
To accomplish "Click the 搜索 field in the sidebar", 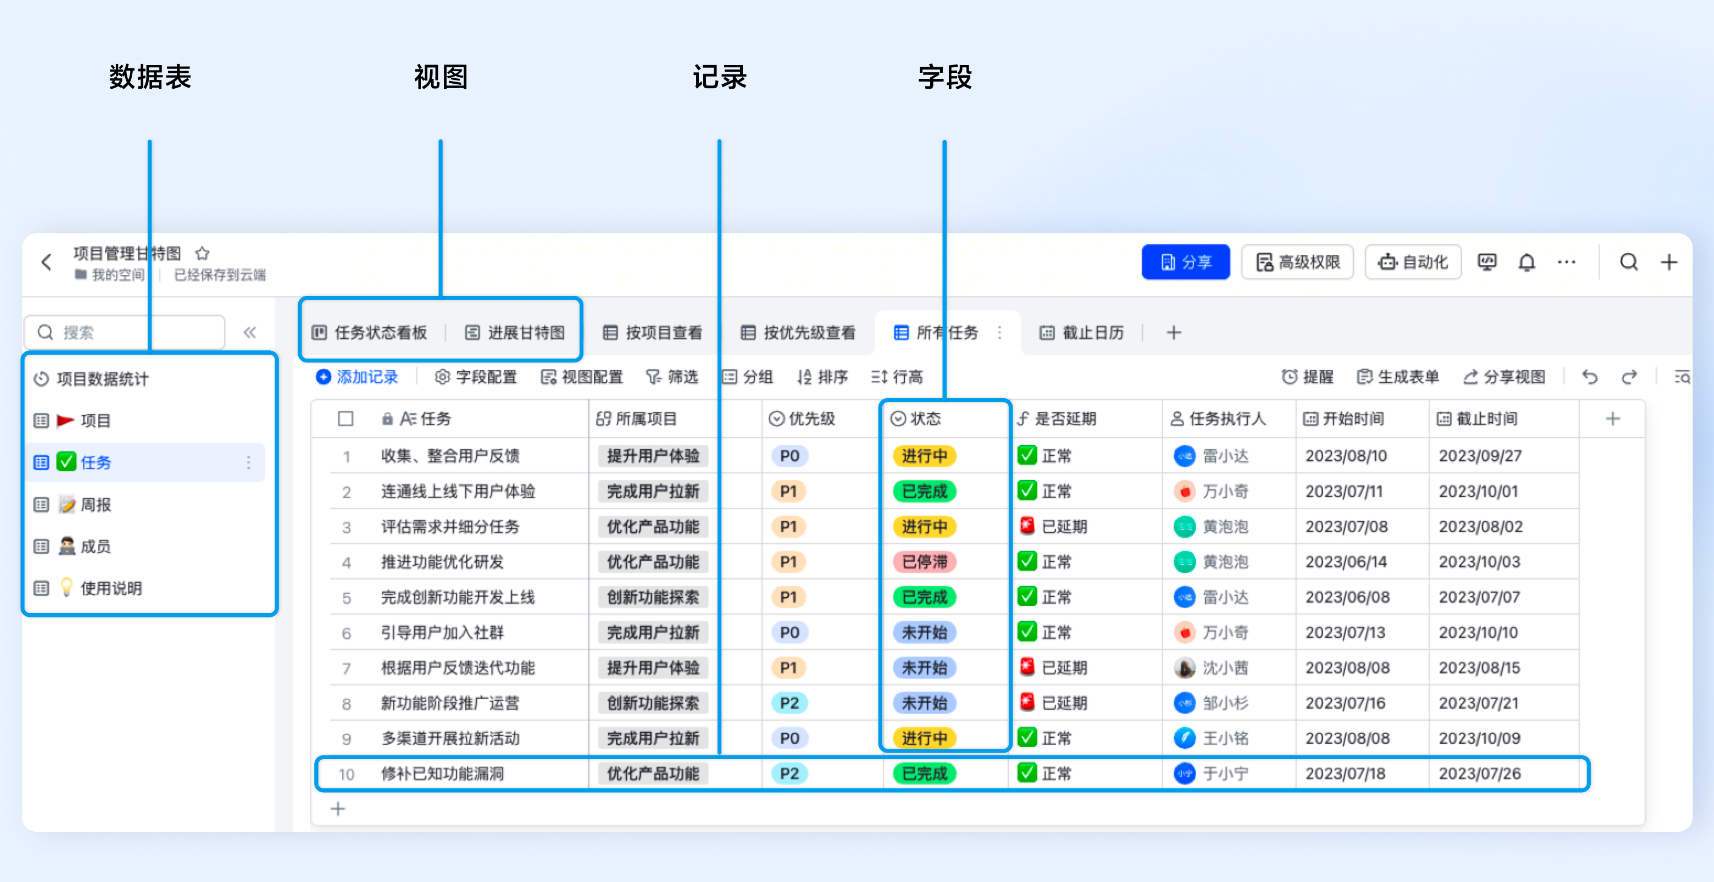I will tap(124, 332).
